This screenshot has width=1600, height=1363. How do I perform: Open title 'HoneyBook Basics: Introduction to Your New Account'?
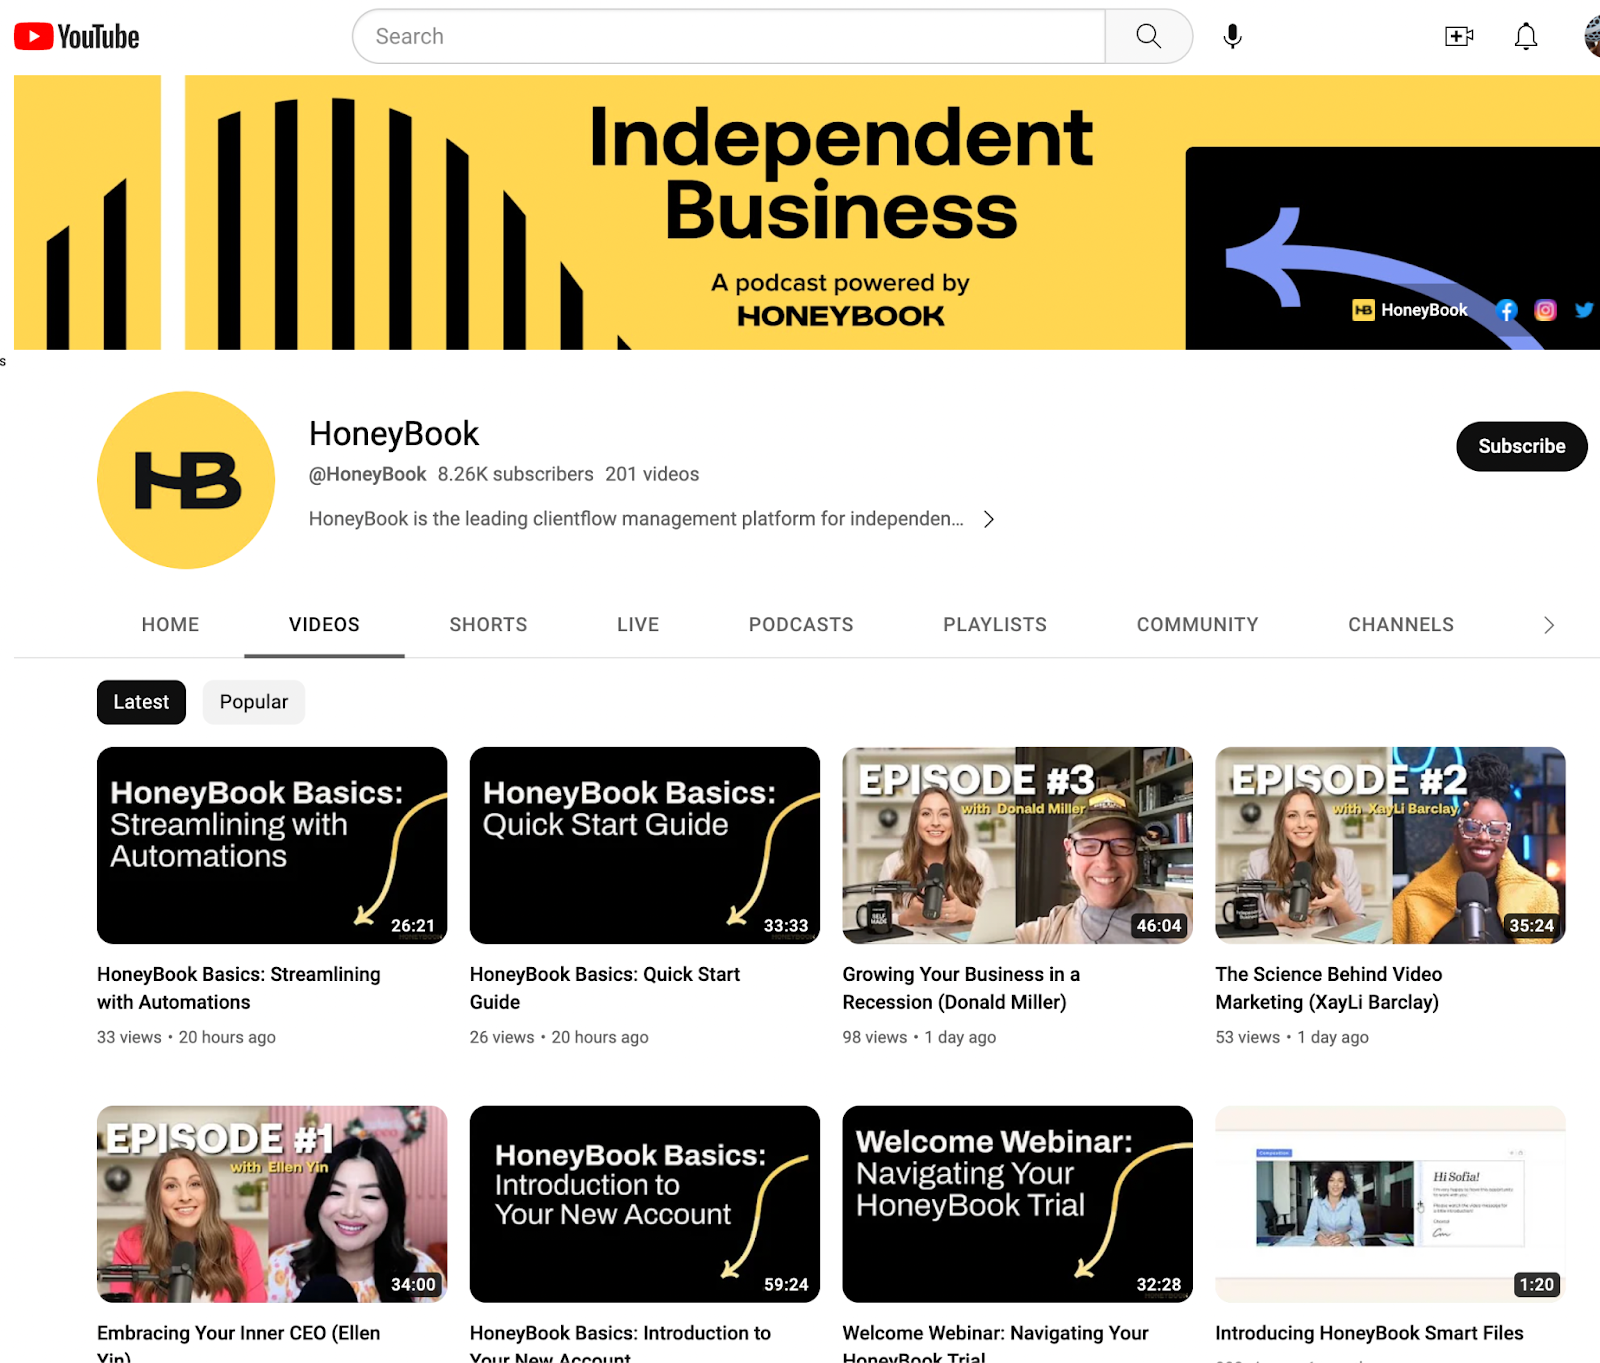tap(620, 1342)
